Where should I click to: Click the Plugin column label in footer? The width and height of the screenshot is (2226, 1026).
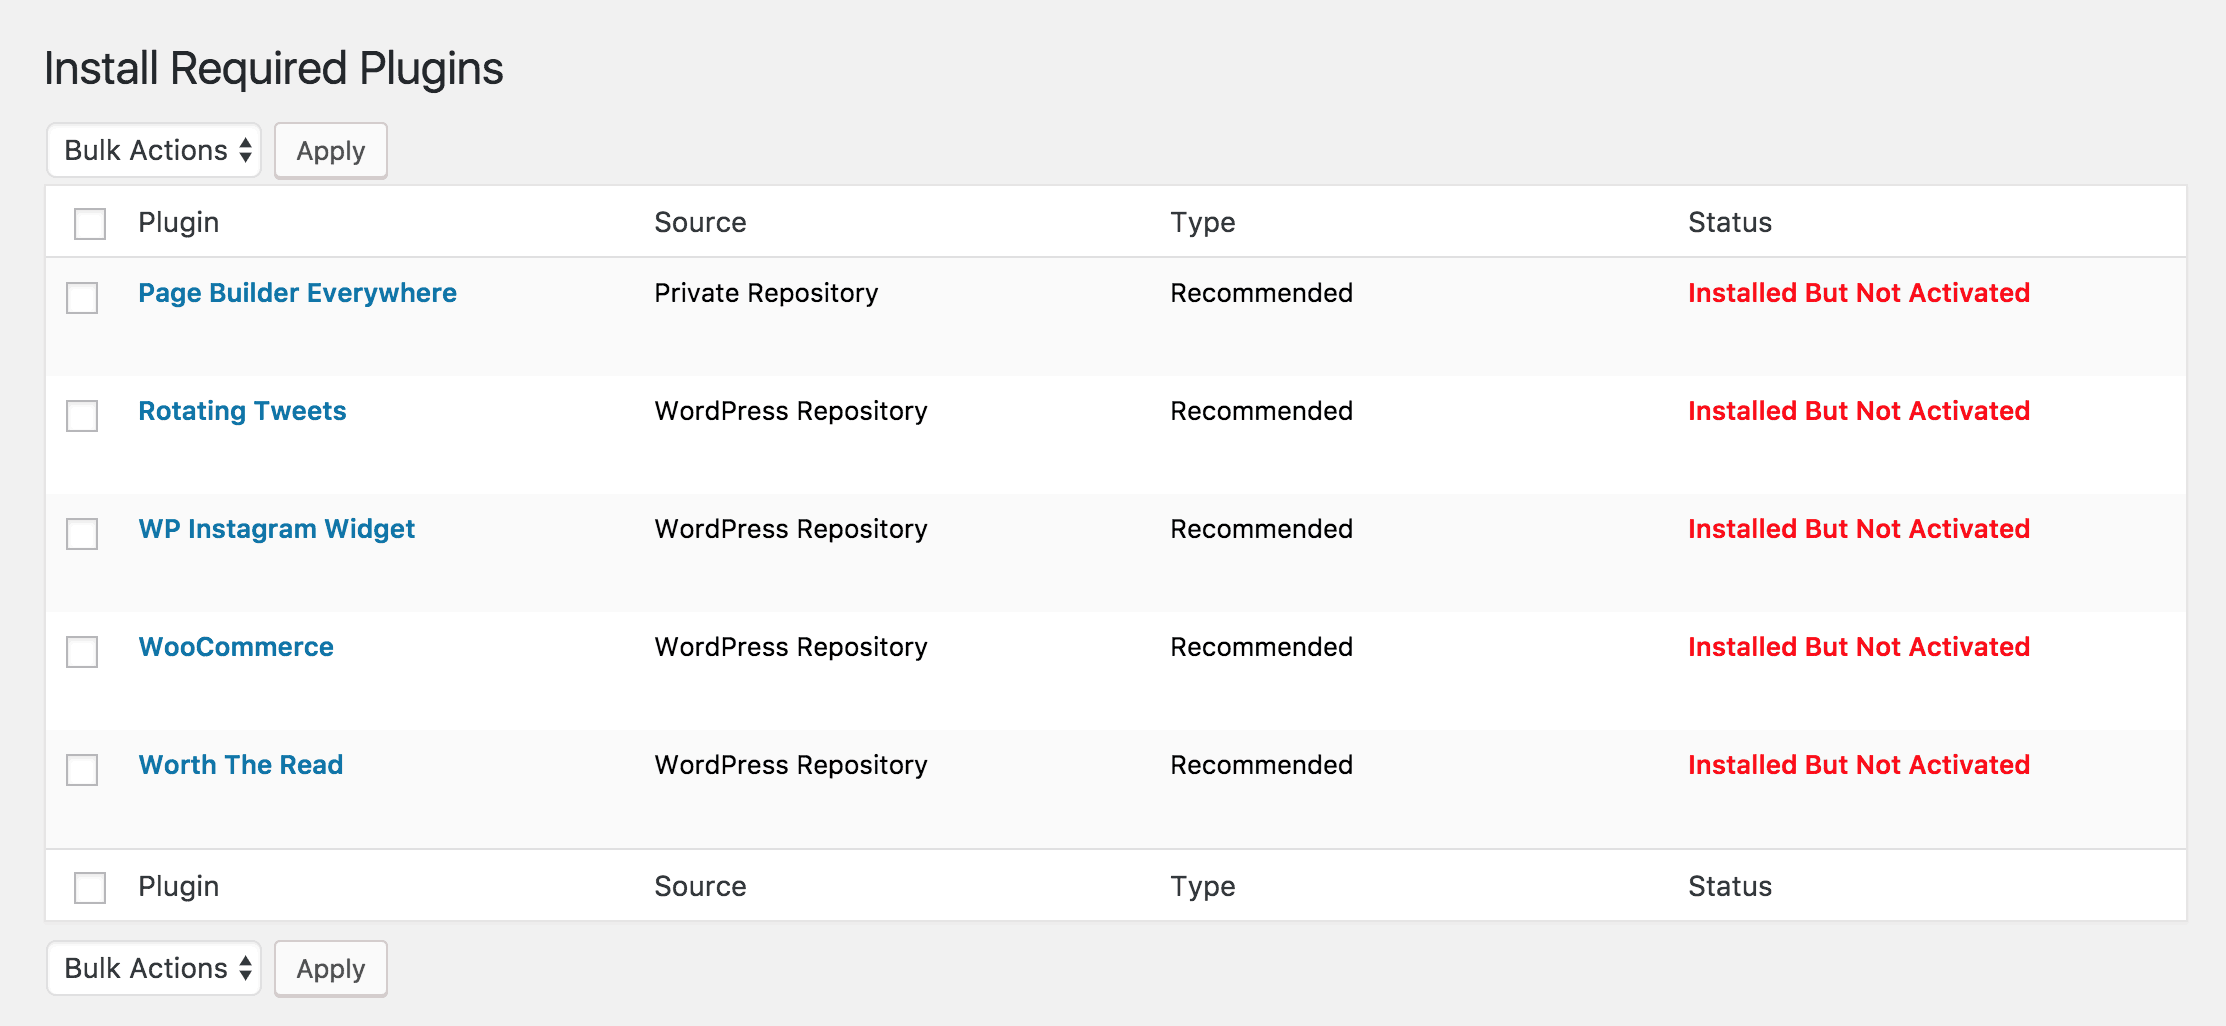coord(178,886)
